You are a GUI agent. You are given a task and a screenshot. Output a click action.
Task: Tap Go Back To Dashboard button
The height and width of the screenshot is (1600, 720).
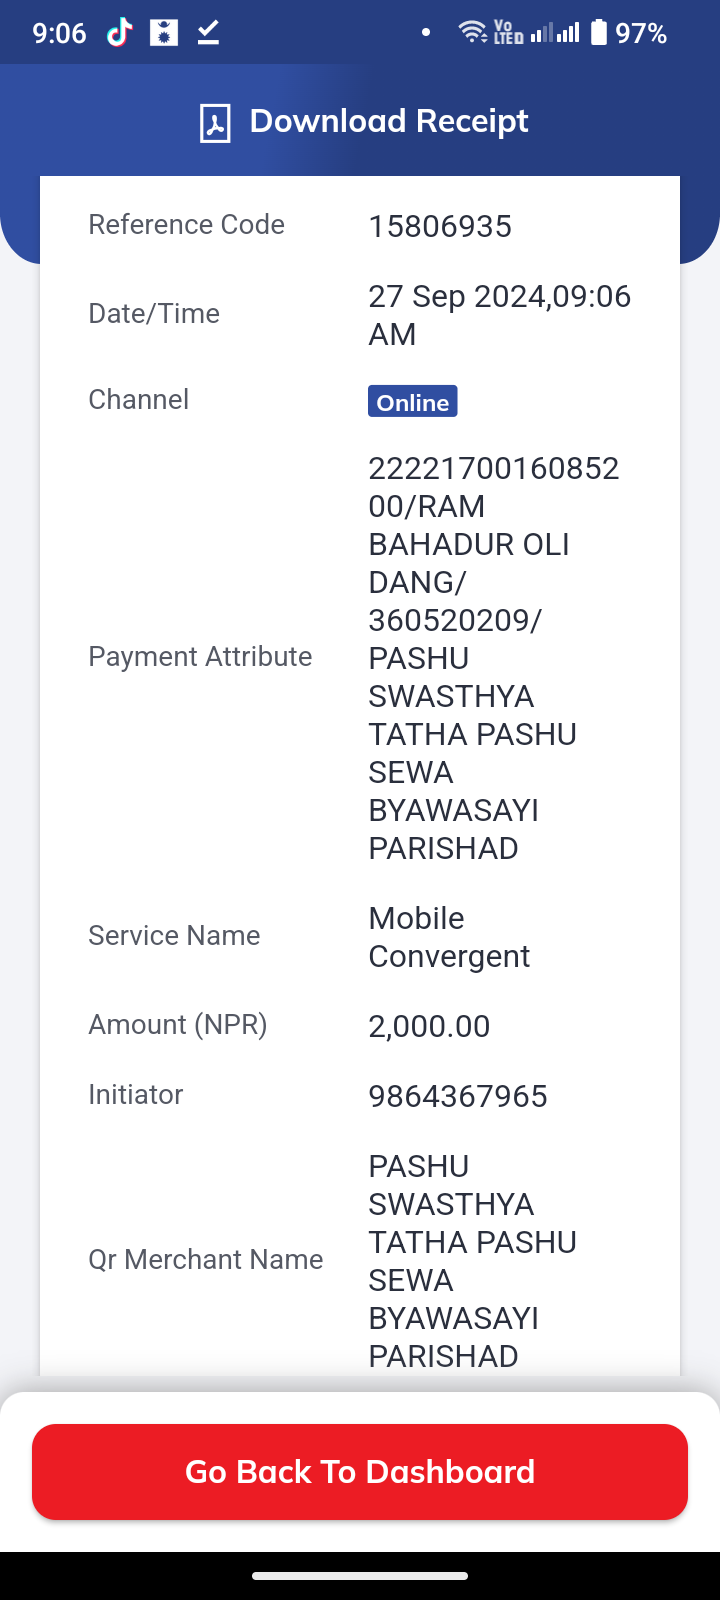[360, 1472]
